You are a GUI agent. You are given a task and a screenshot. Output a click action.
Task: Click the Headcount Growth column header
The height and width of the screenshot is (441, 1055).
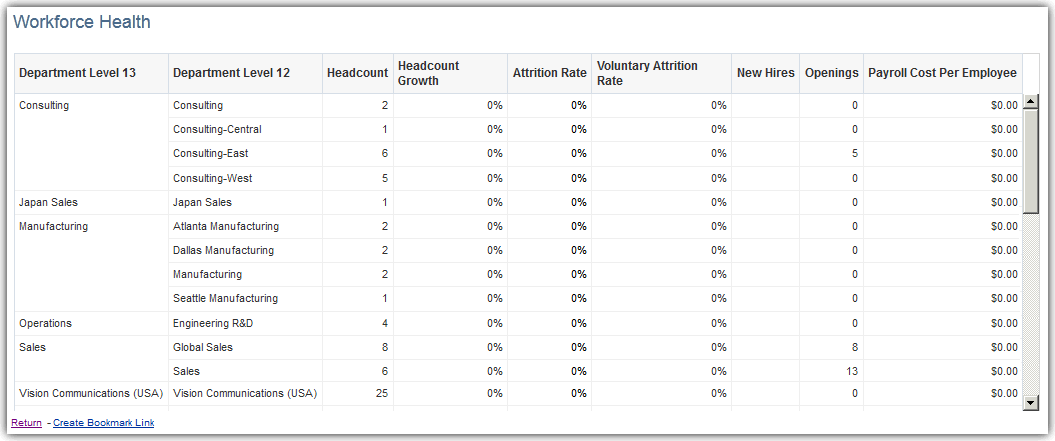450,73
